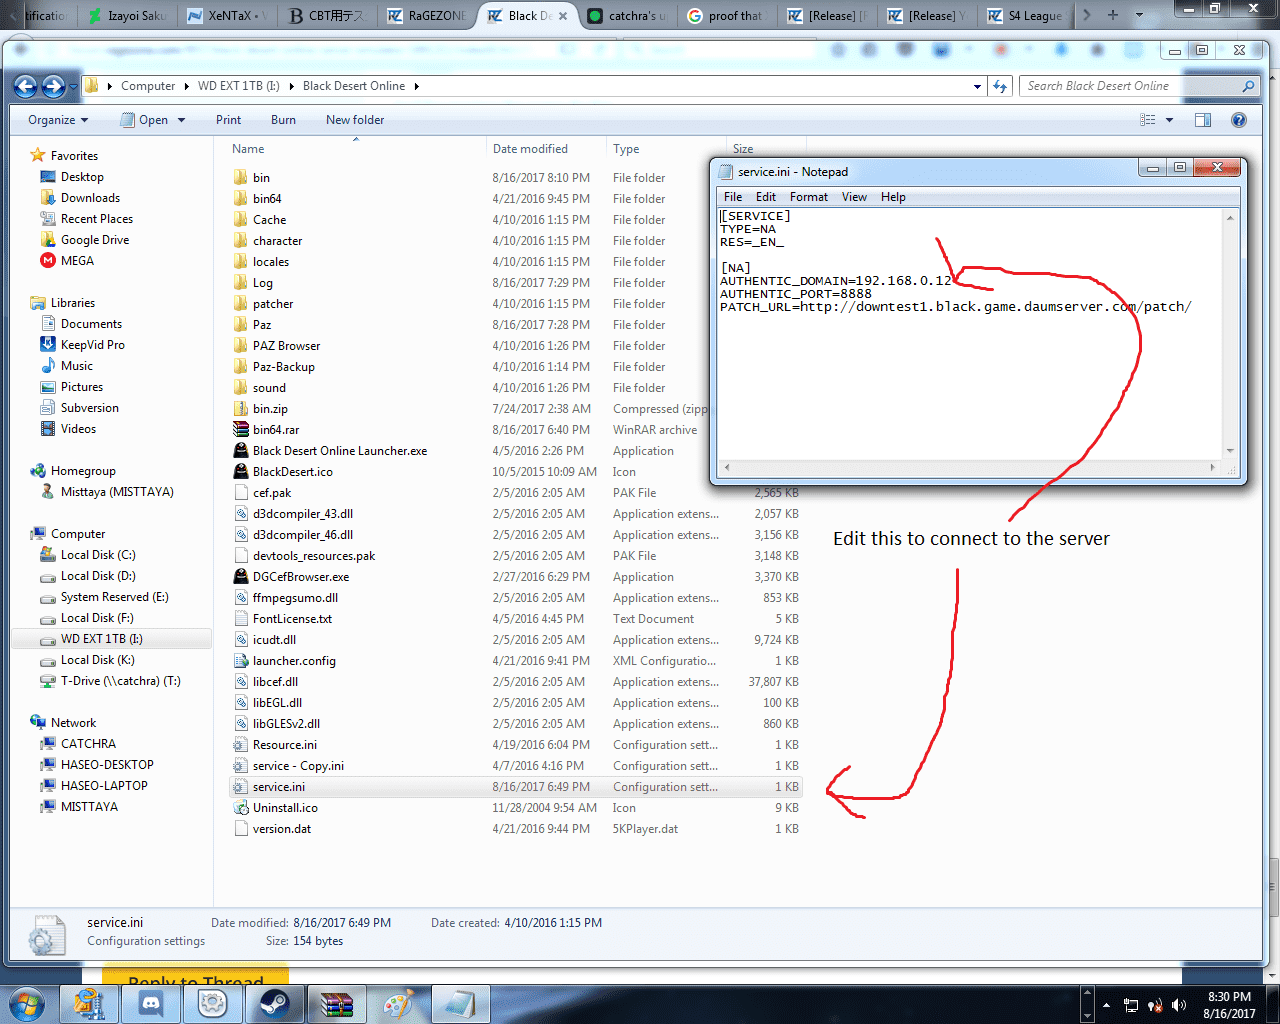This screenshot has width=1280, height=1024.
Task: Open Discord from the taskbar
Action: (x=151, y=1004)
